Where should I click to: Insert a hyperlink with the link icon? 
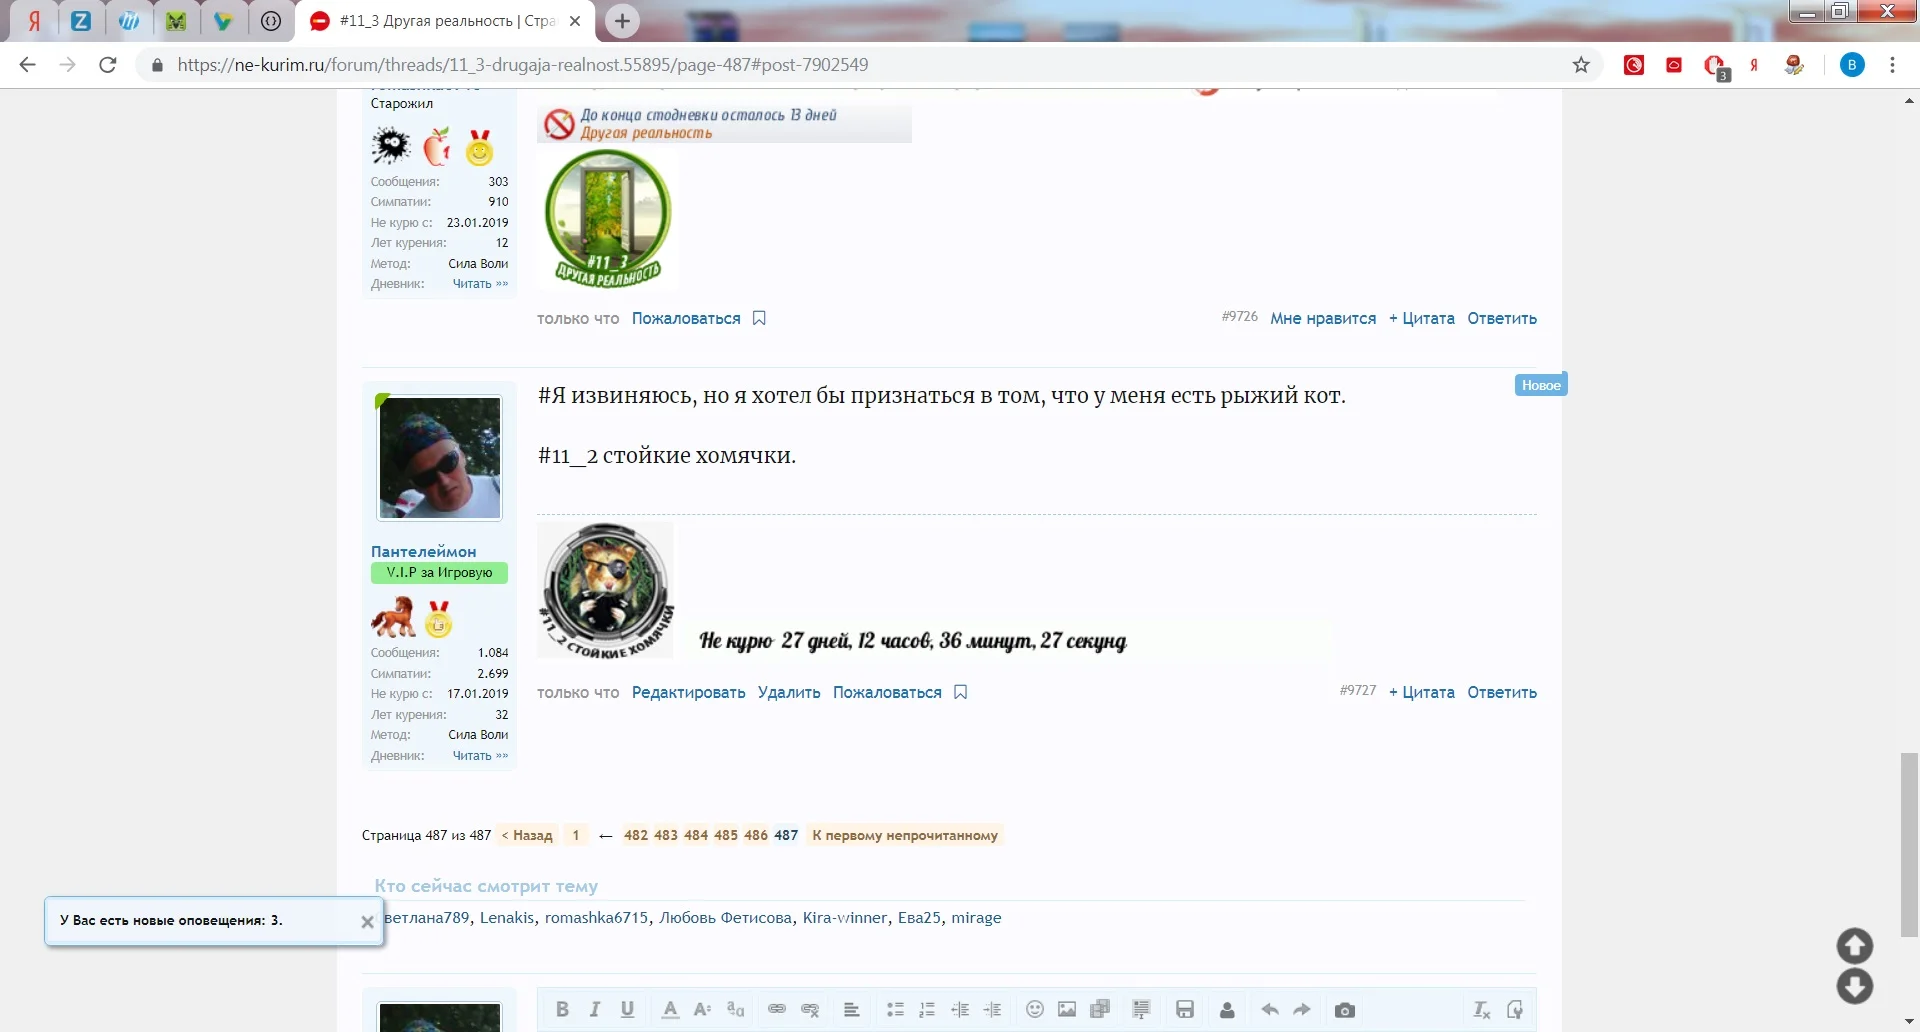(777, 1009)
